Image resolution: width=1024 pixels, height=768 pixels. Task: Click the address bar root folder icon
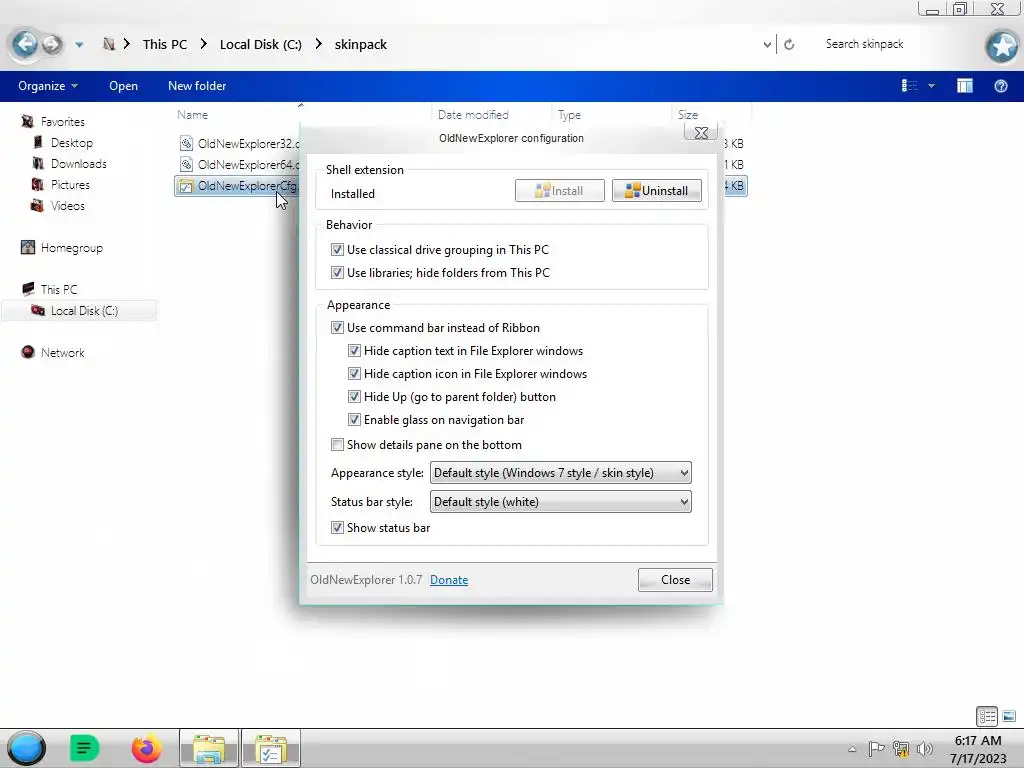tap(109, 44)
